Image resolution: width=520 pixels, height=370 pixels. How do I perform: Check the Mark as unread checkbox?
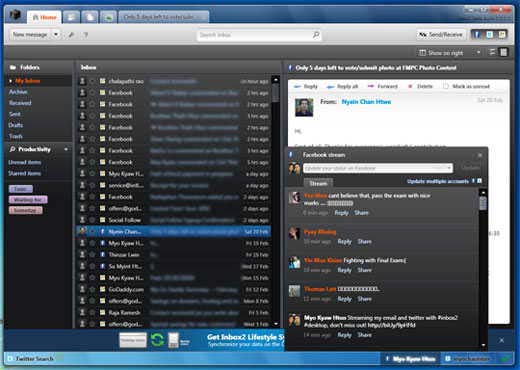[446, 86]
